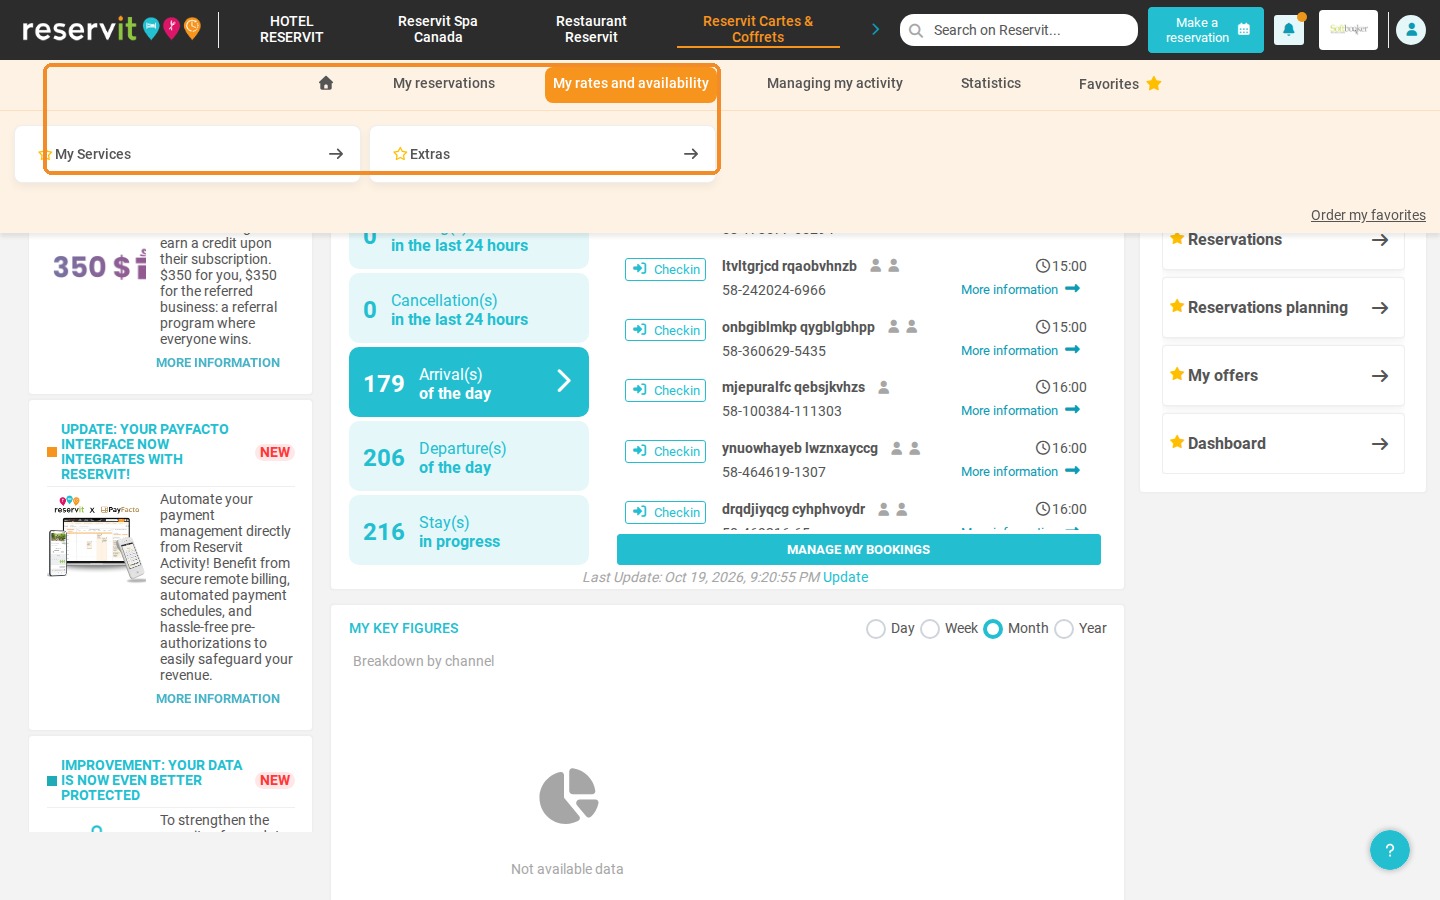Open Reservations planning arrow
The image size is (1440, 900).
[1380, 308]
